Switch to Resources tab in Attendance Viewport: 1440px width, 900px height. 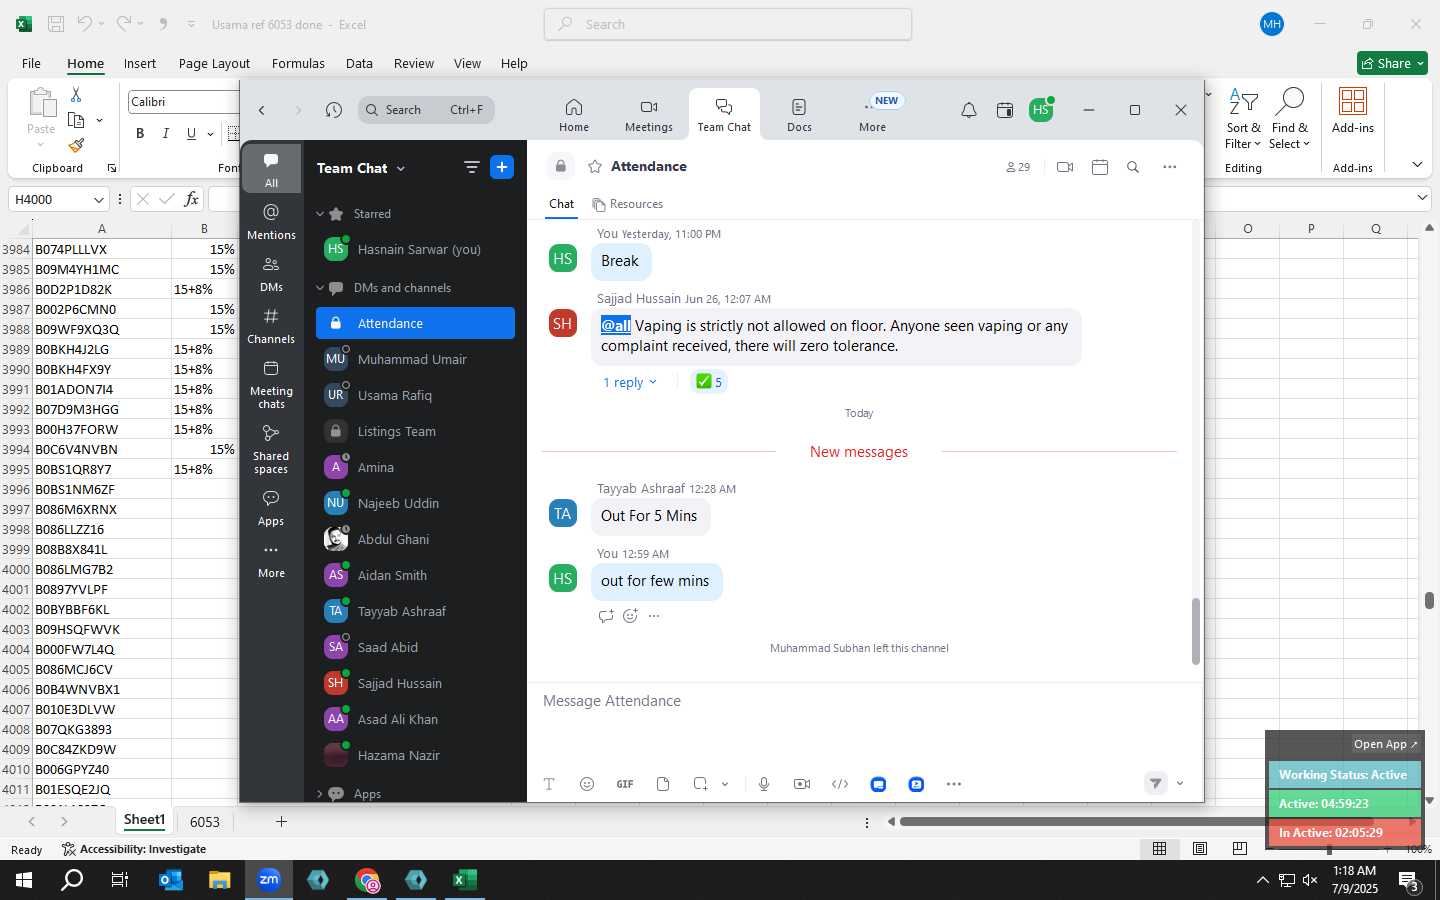627,204
